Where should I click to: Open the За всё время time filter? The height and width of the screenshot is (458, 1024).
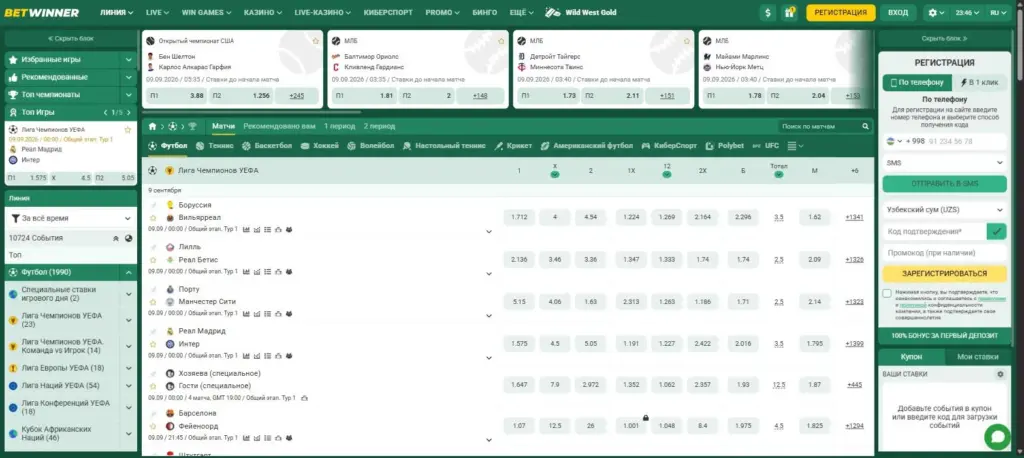tap(71, 218)
